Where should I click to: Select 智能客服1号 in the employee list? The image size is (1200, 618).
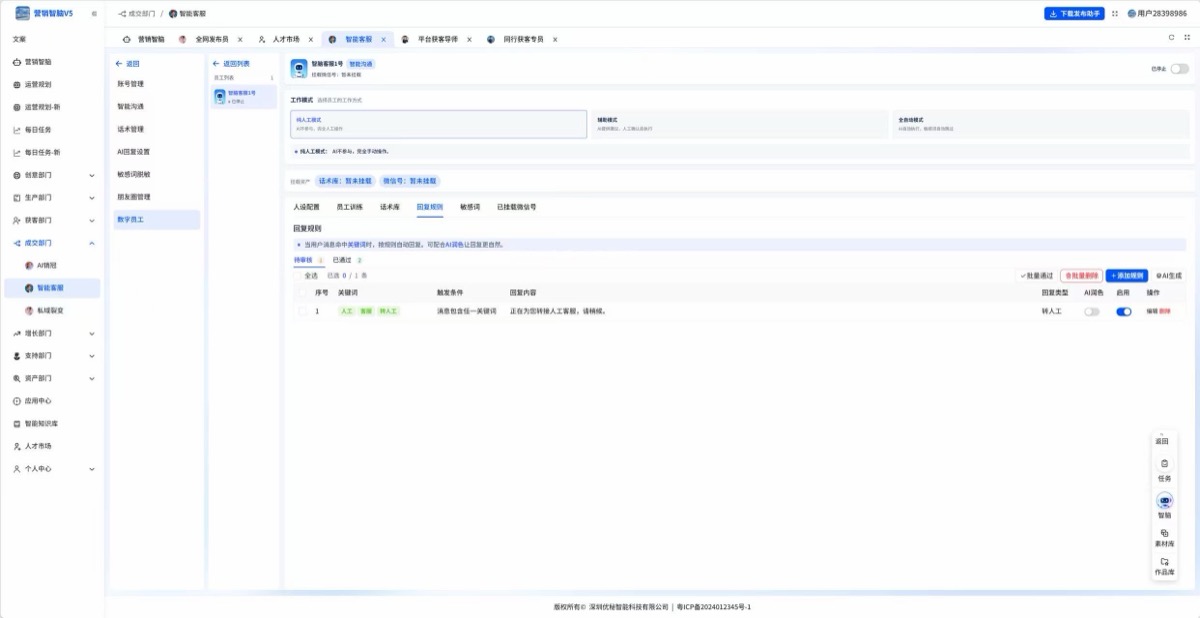[244, 96]
